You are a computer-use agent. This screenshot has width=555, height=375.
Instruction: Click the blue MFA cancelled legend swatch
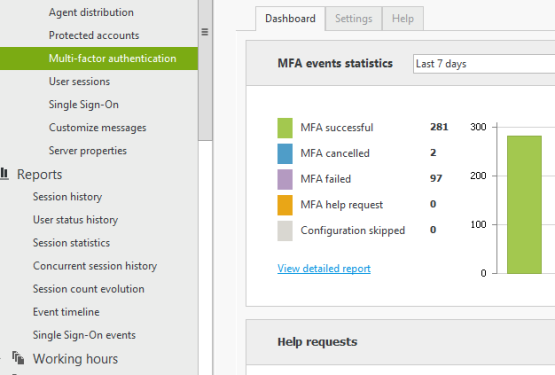(285, 154)
